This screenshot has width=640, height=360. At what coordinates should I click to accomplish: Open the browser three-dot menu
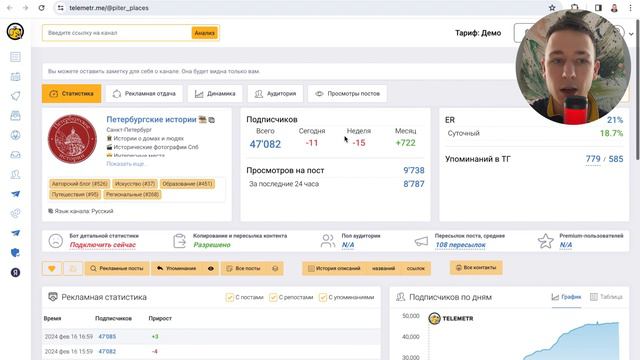click(631, 8)
